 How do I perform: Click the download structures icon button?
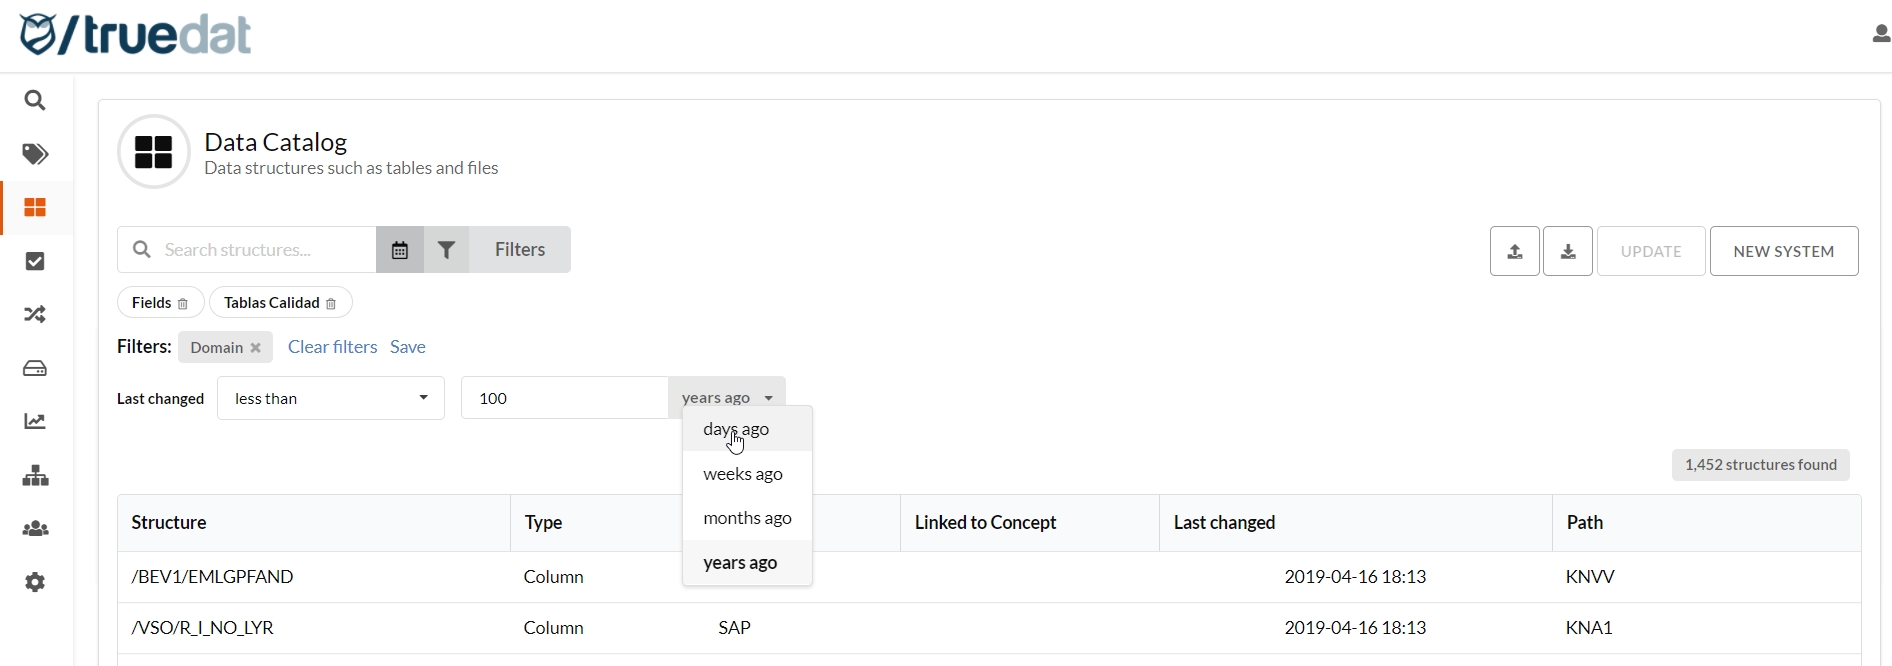pos(1567,252)
